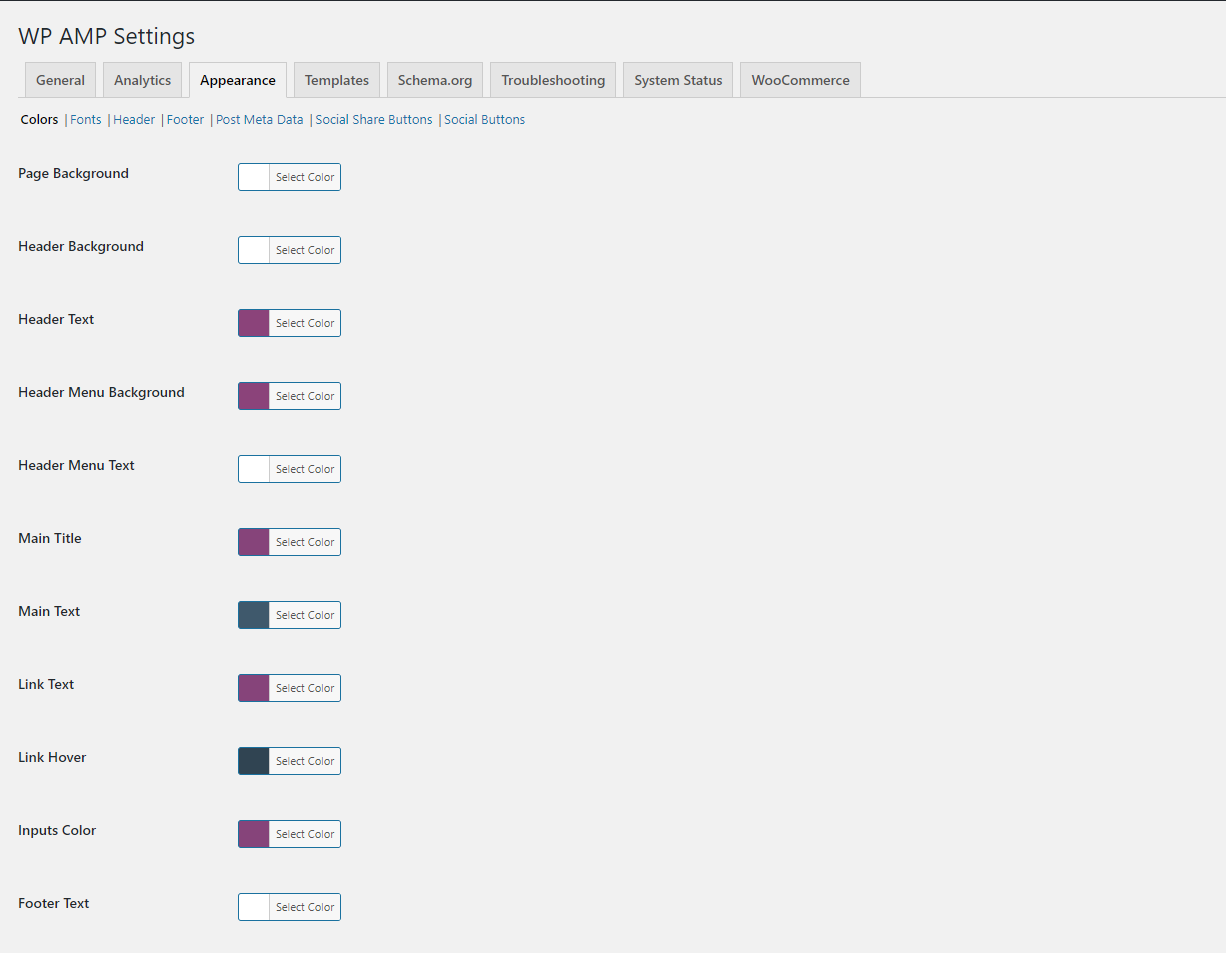The image size is (1226, 953).
Task: Click the Main Text label
Action: (x=49, y=611)
